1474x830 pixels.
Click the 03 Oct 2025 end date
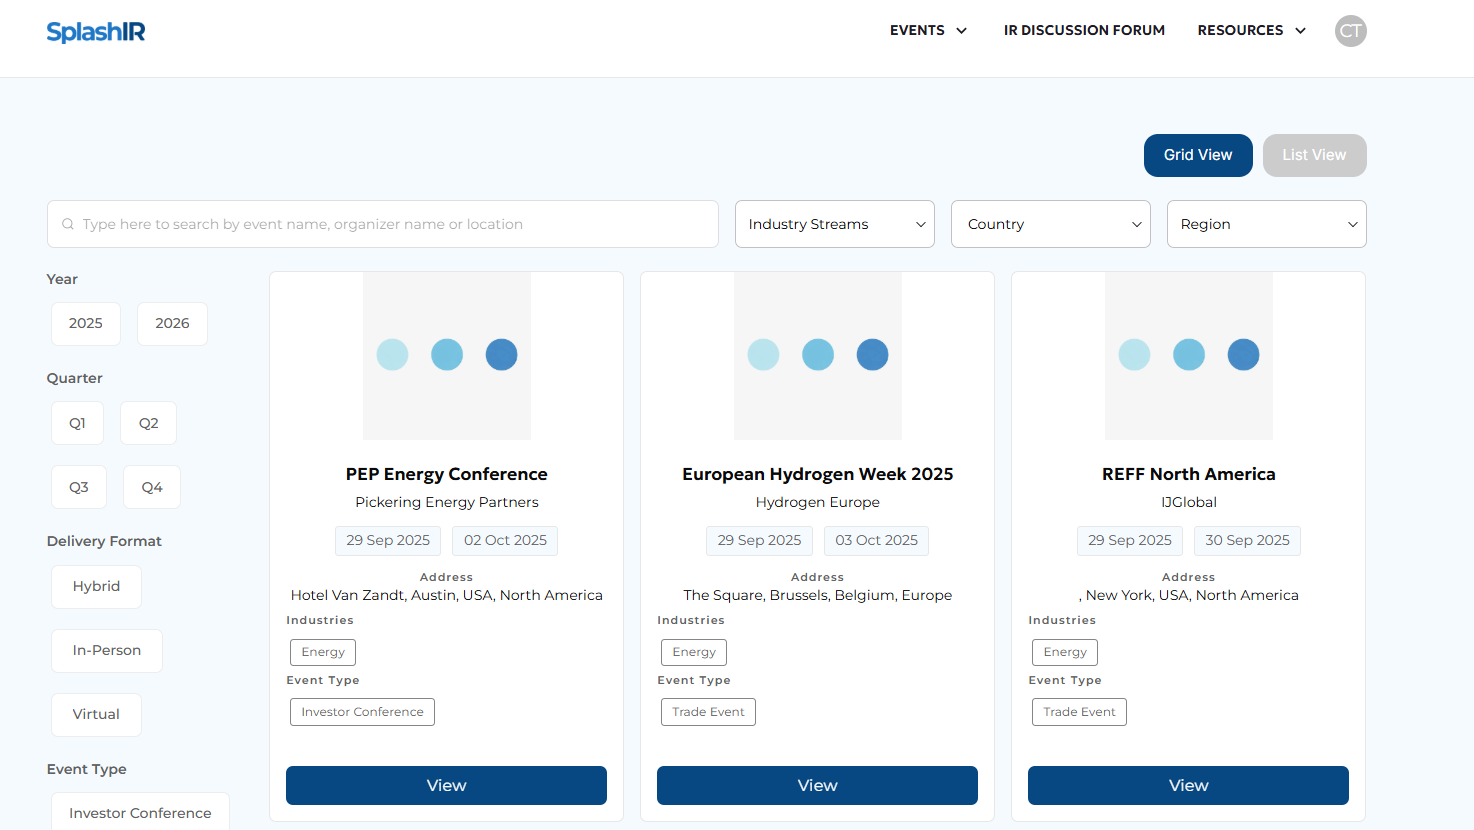876,541
